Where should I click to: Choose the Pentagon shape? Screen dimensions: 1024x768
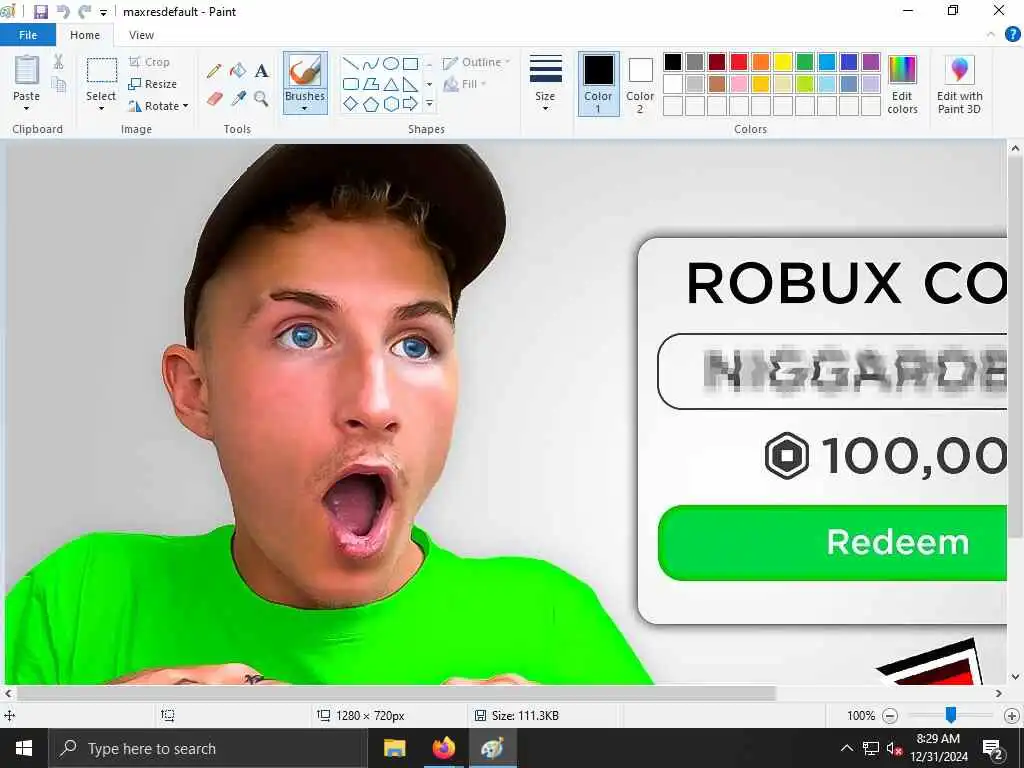point(370,104)
